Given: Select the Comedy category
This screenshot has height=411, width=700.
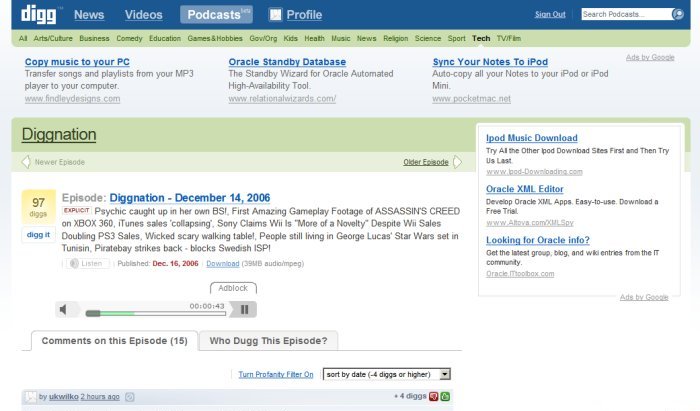Looking at the screenshot, I should click(129, 38).
